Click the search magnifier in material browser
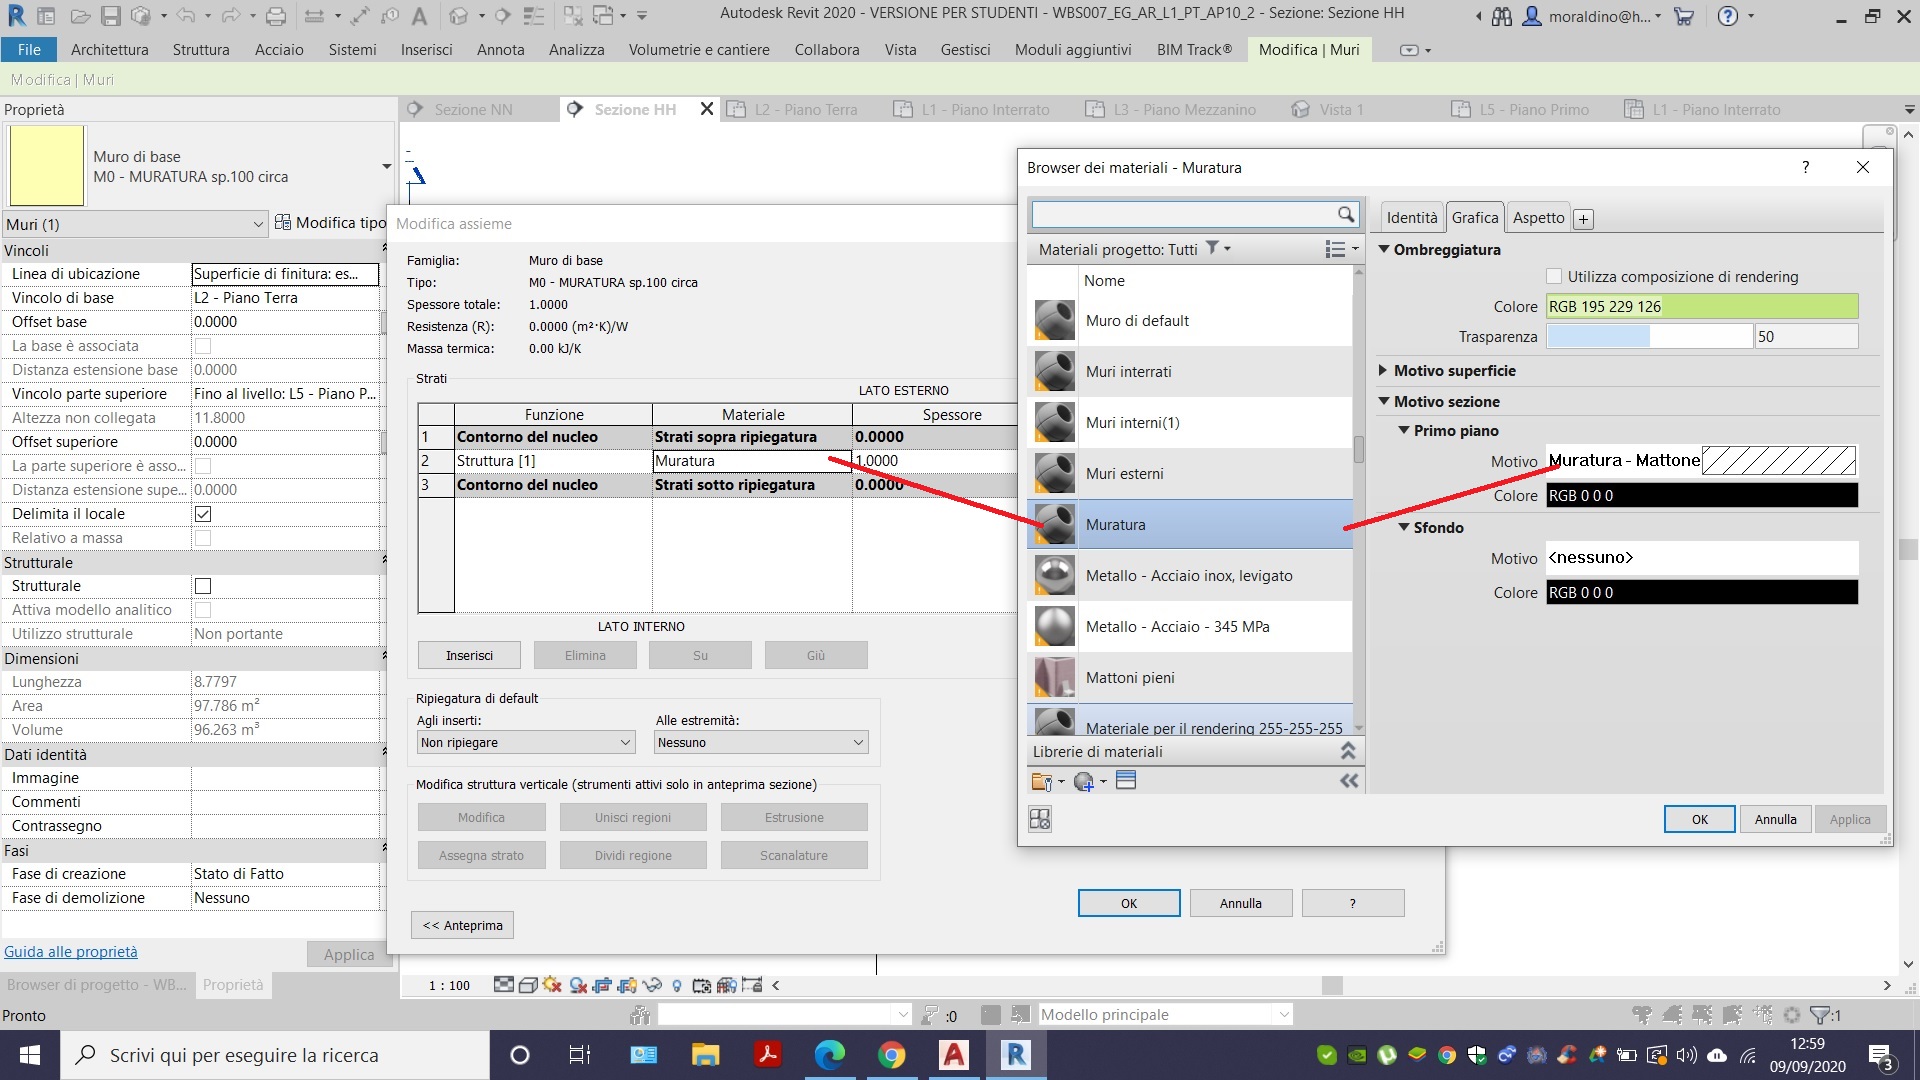The image size is (1920, 1080). coord(1346,214)
